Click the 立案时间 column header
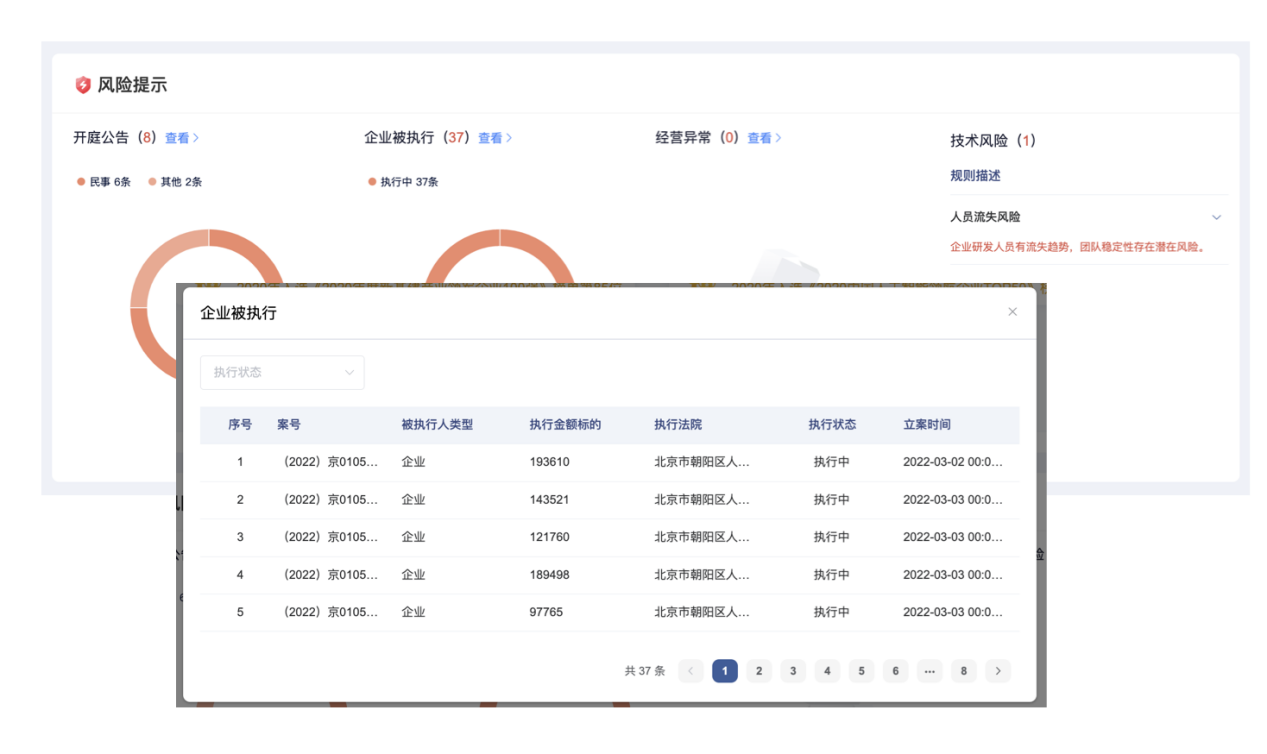The height and width of the screenshot is (754, 1267). (926, 425)
